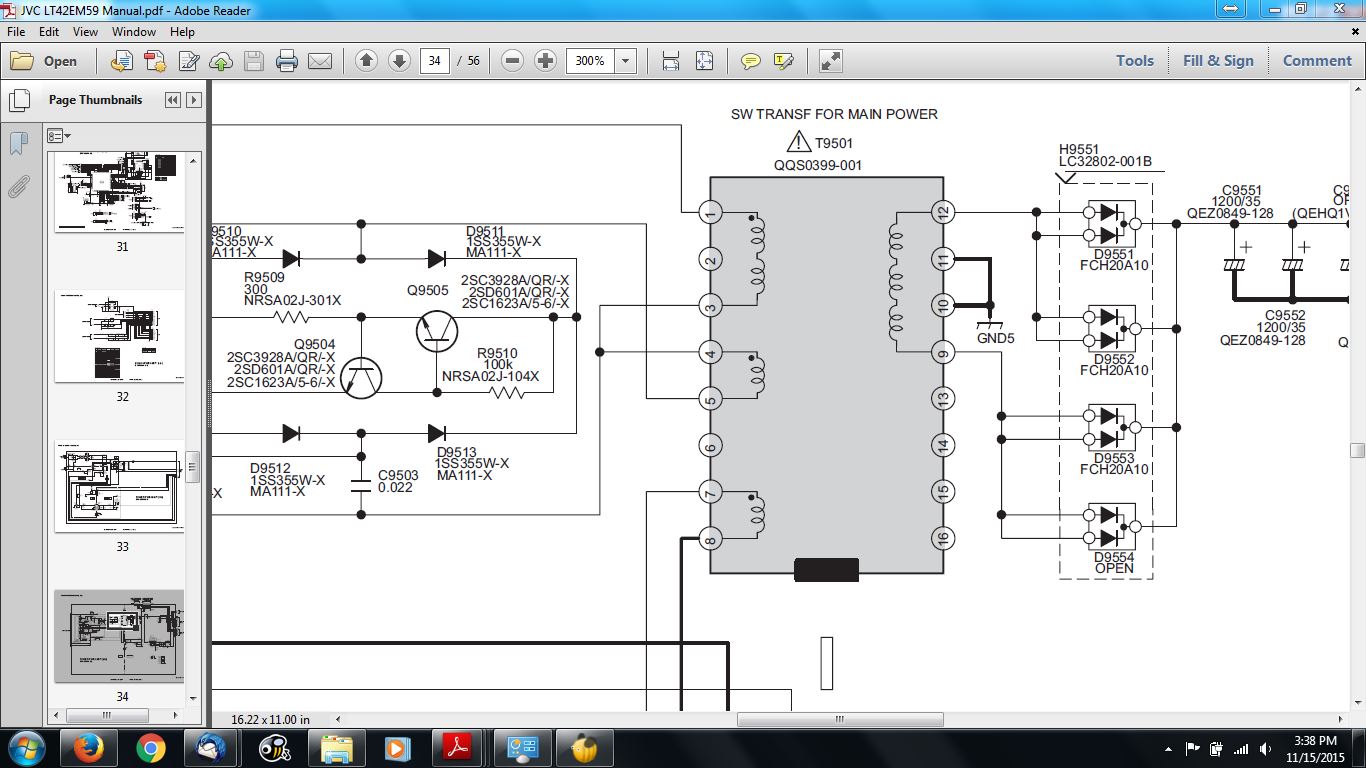Zoom out with the minus button

512,61
